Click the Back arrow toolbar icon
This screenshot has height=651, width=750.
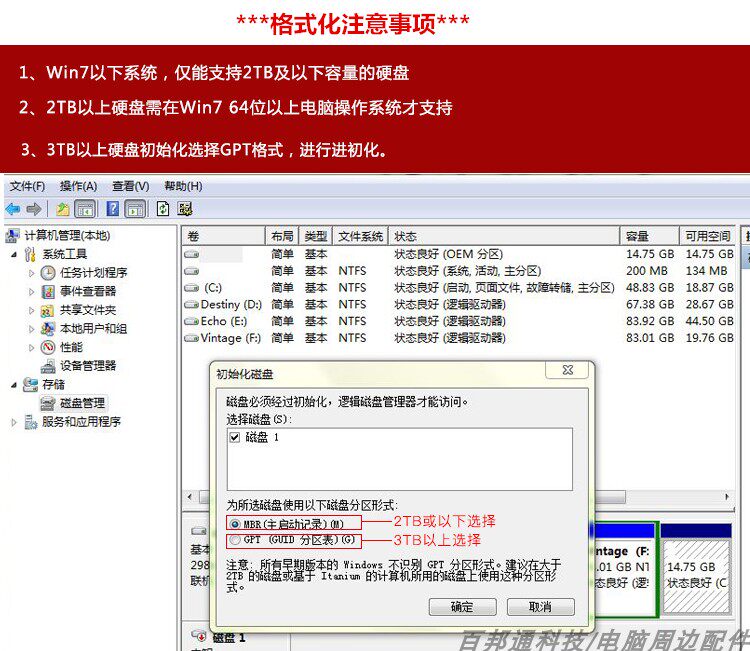pos(13,209)
